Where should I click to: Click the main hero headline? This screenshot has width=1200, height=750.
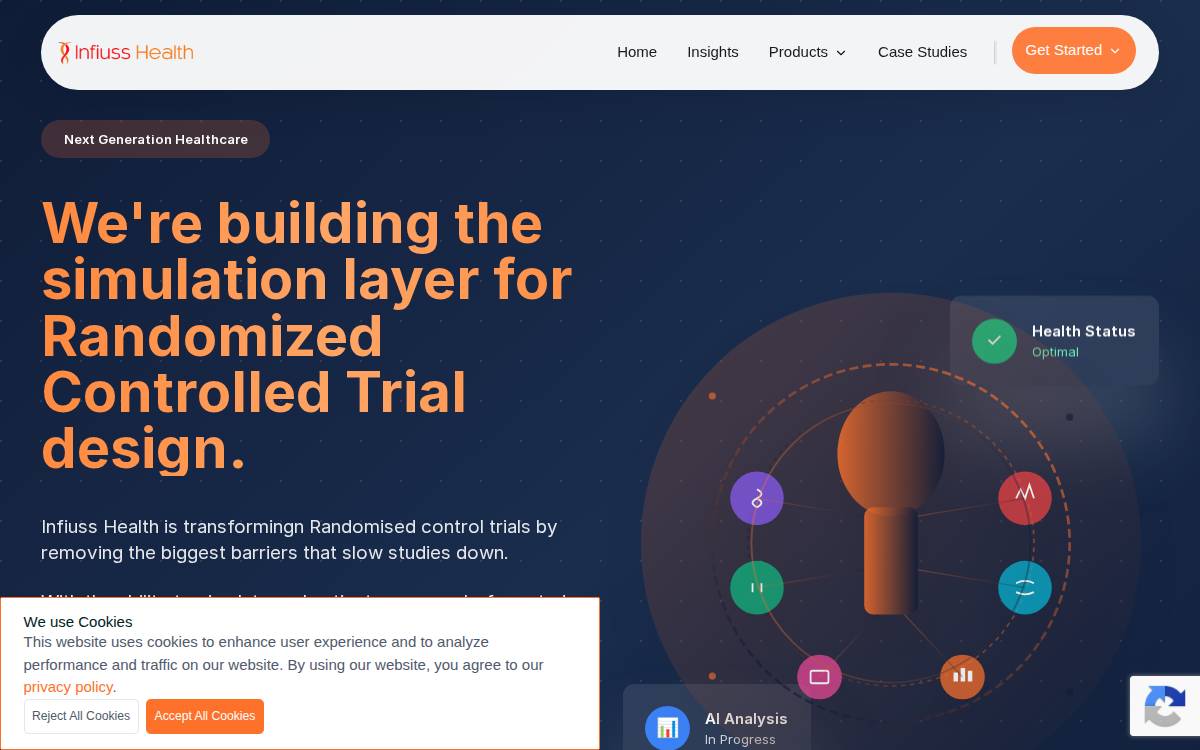307,335
